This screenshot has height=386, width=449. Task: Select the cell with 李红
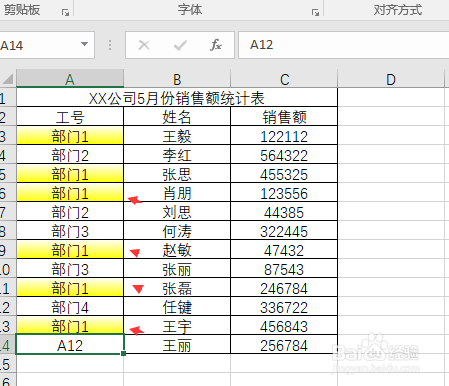(177, 155)
